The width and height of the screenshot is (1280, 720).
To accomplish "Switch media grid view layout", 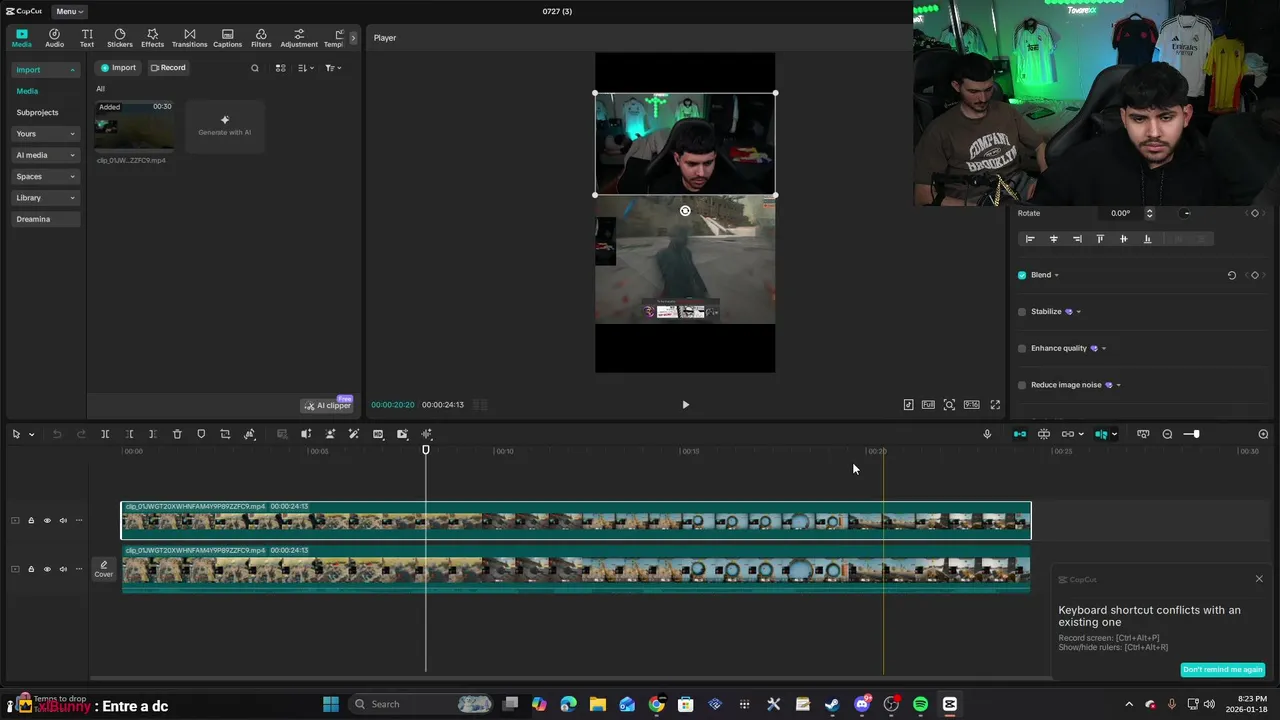I will [x=280, y=68].
